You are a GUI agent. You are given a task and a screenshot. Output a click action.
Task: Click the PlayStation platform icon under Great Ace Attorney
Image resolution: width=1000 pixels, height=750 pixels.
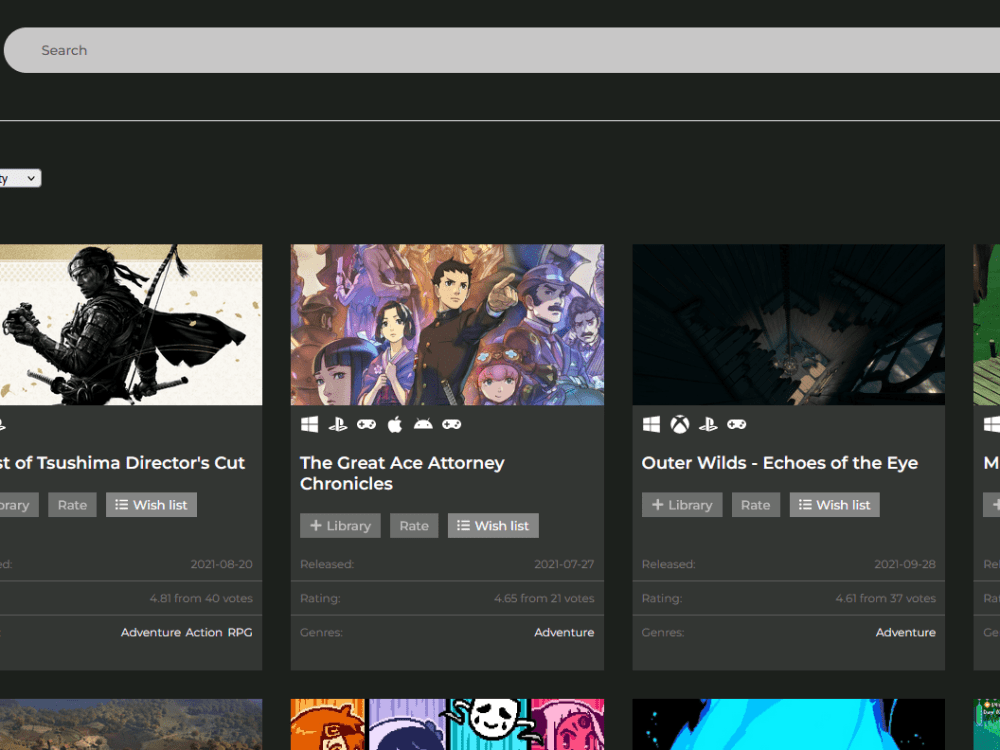[x=337, y=424]
